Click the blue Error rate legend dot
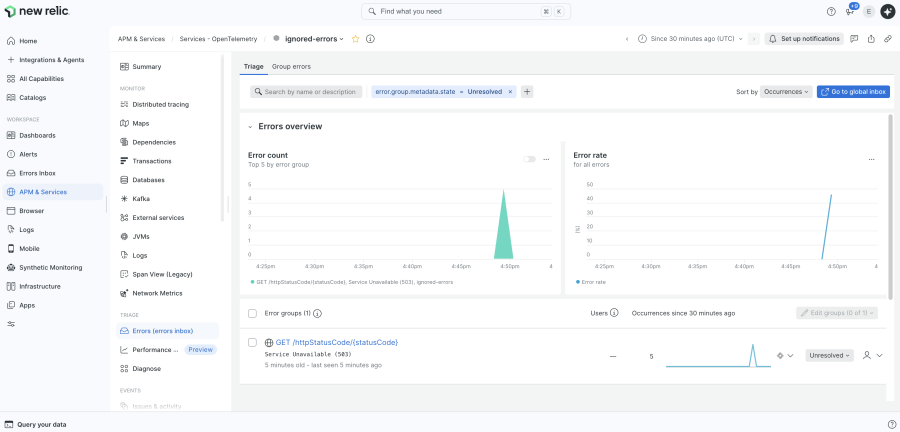 (x=577, y=282)
